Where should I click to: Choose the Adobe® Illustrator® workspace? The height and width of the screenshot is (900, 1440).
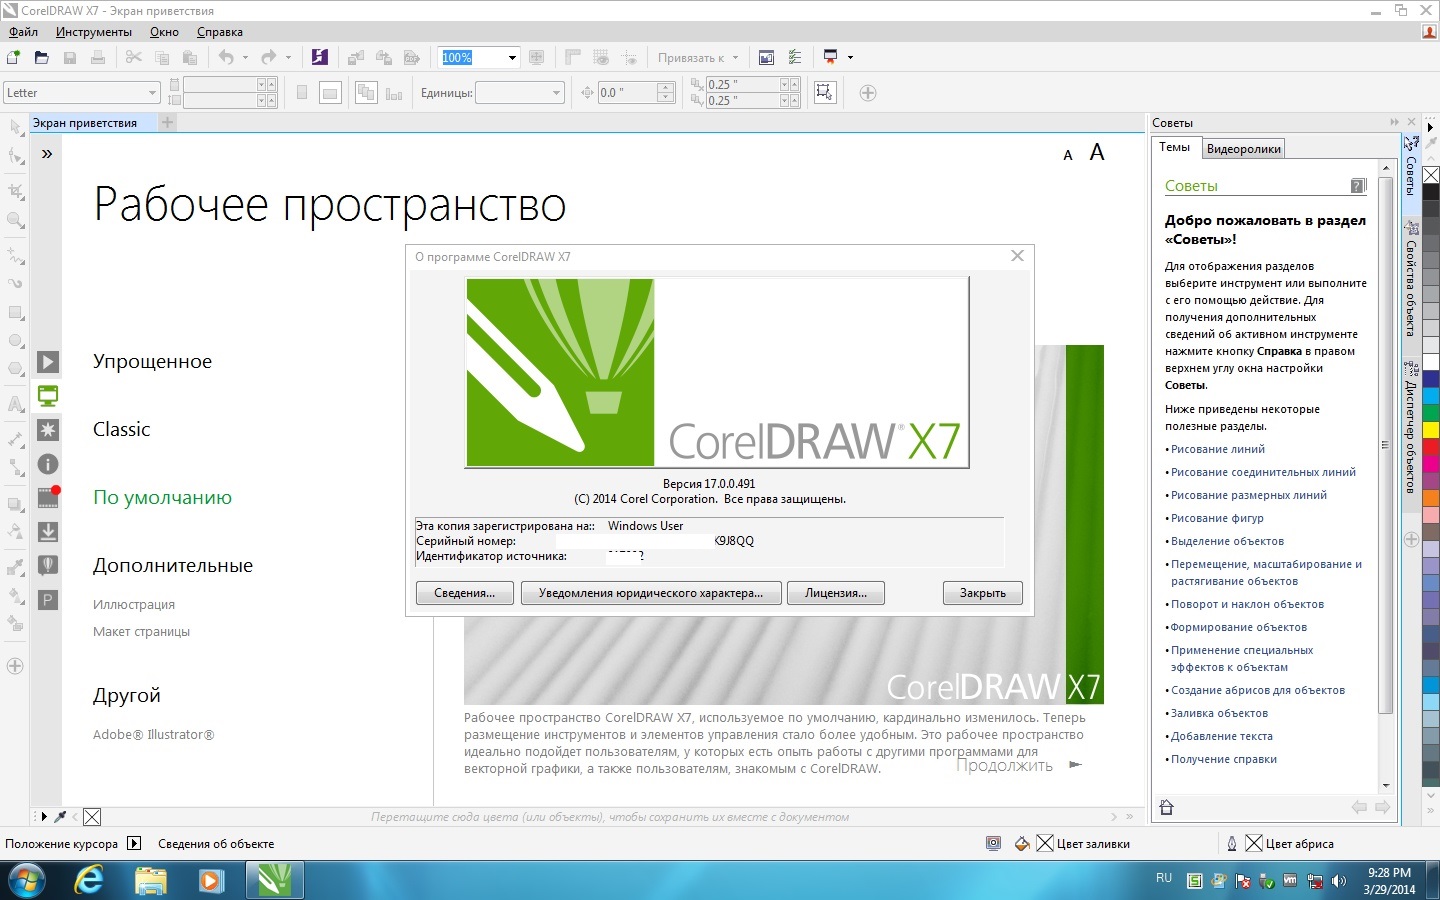tap(153, 734)
